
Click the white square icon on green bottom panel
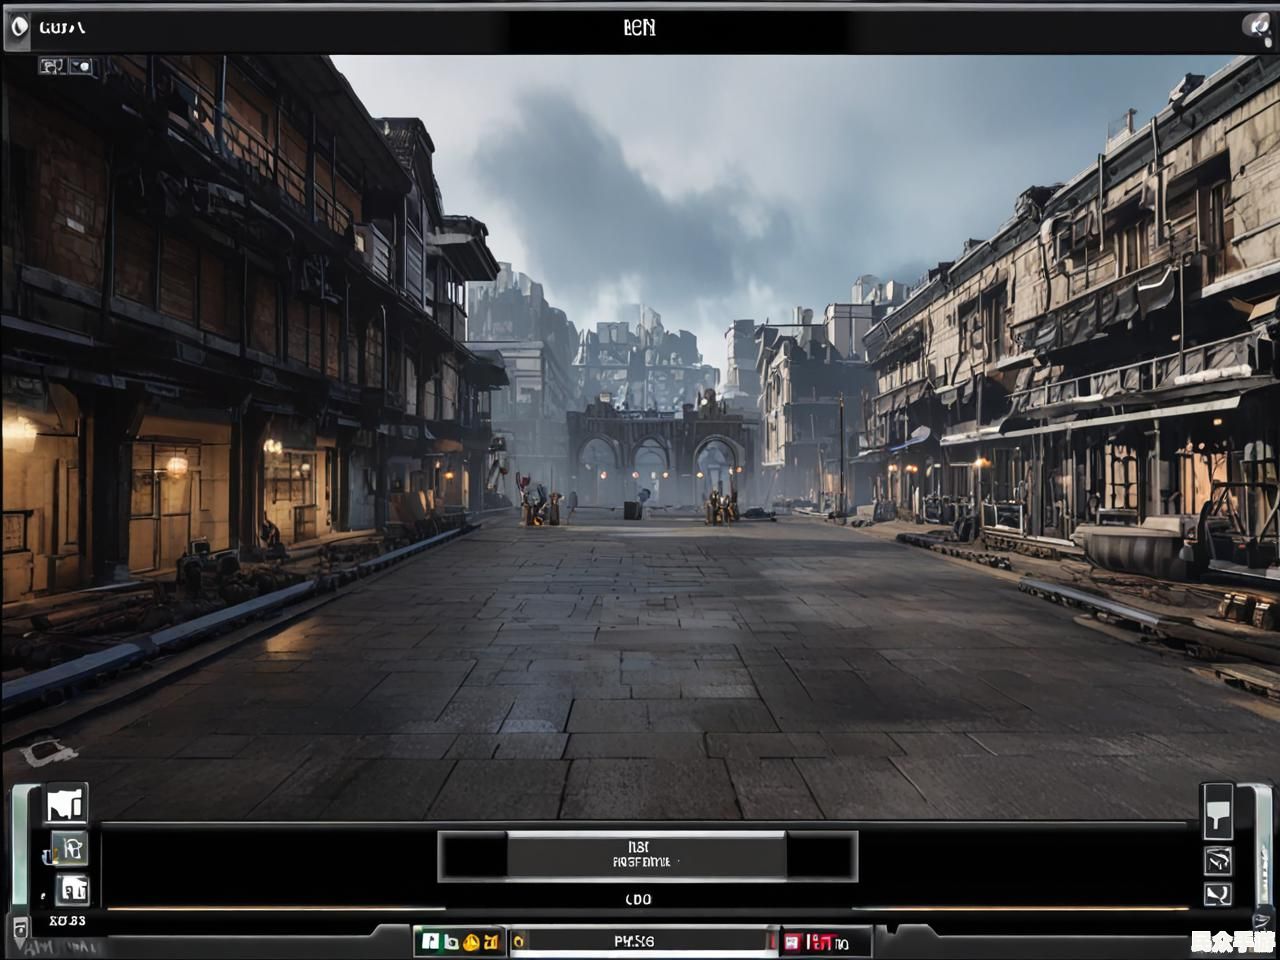pyautogui.click(x=430, y=941)
